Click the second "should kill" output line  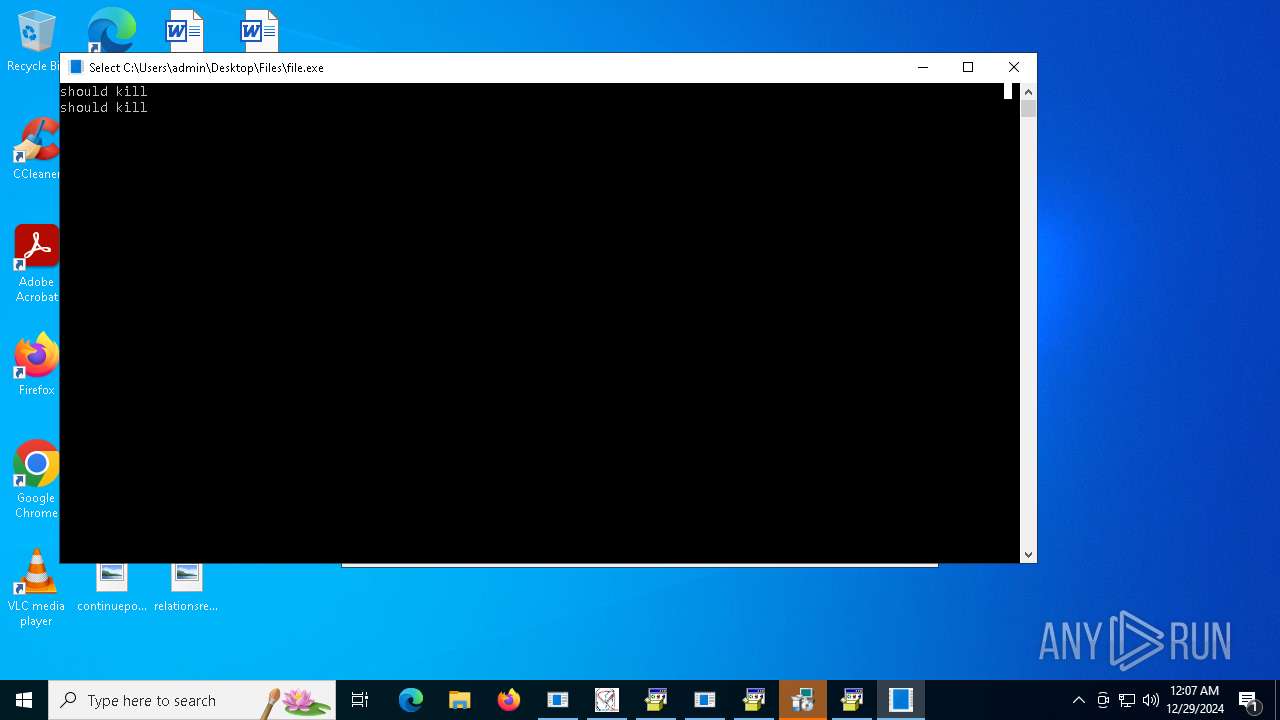104,107
